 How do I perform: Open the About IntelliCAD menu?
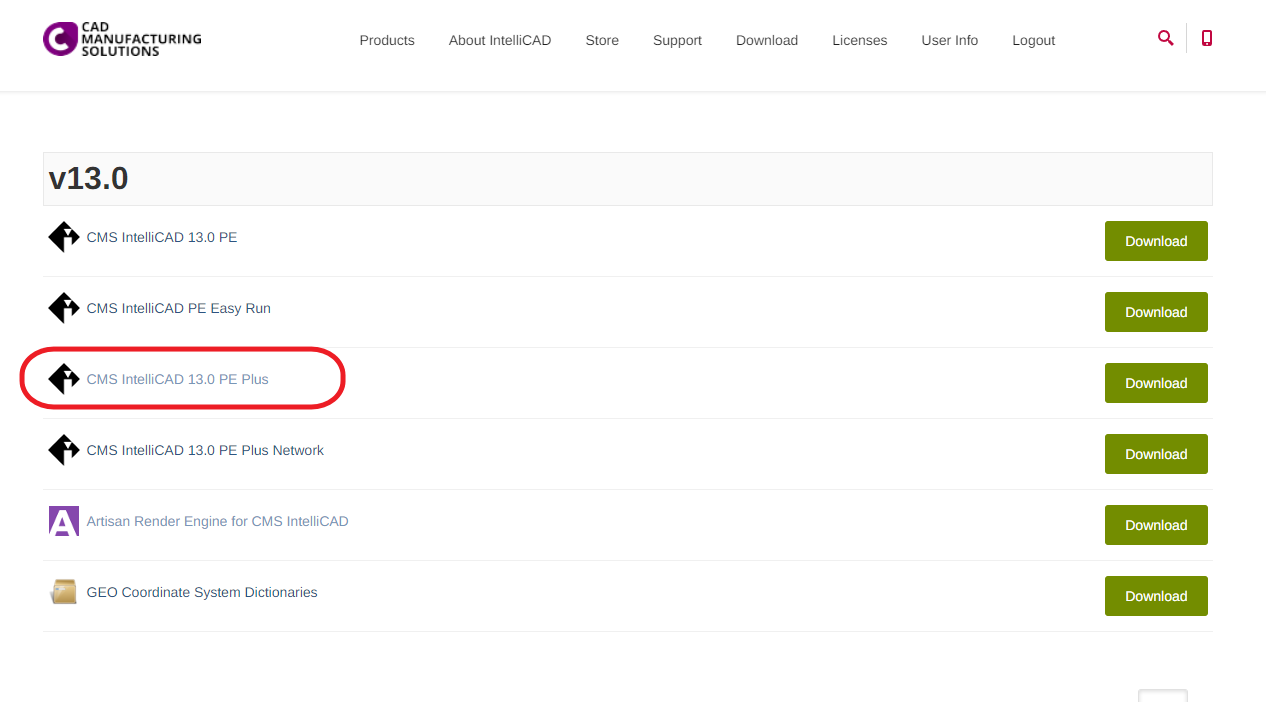[500, 40]
